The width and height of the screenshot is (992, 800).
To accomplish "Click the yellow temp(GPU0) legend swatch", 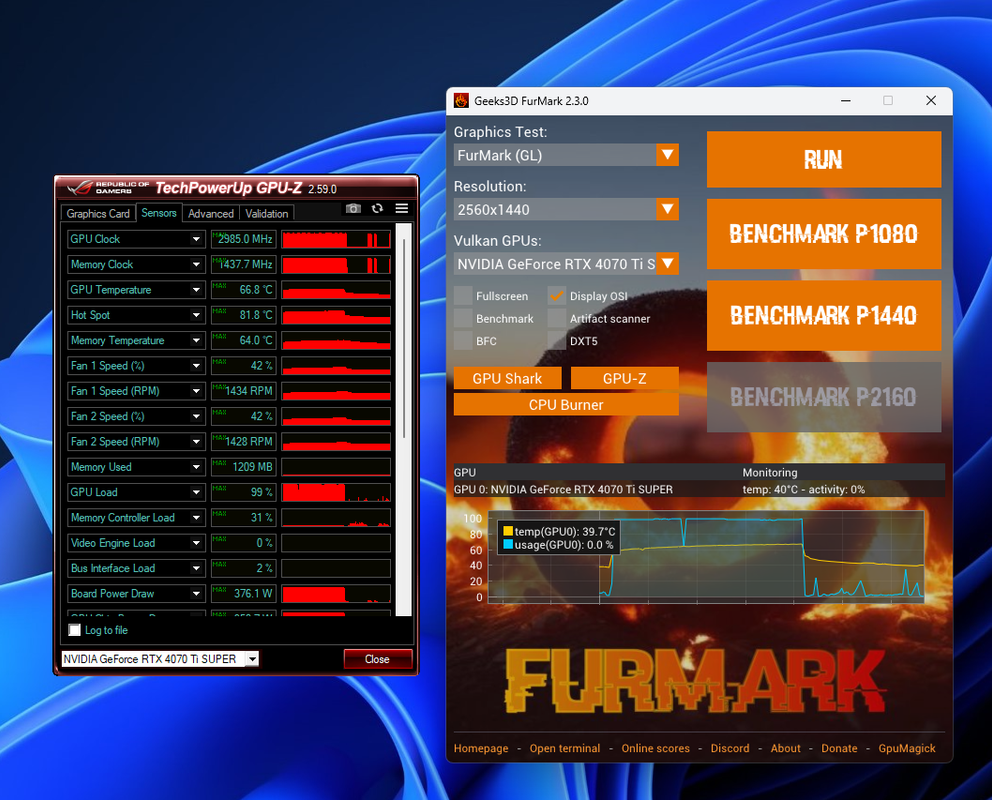I will (x=508, y=531).
